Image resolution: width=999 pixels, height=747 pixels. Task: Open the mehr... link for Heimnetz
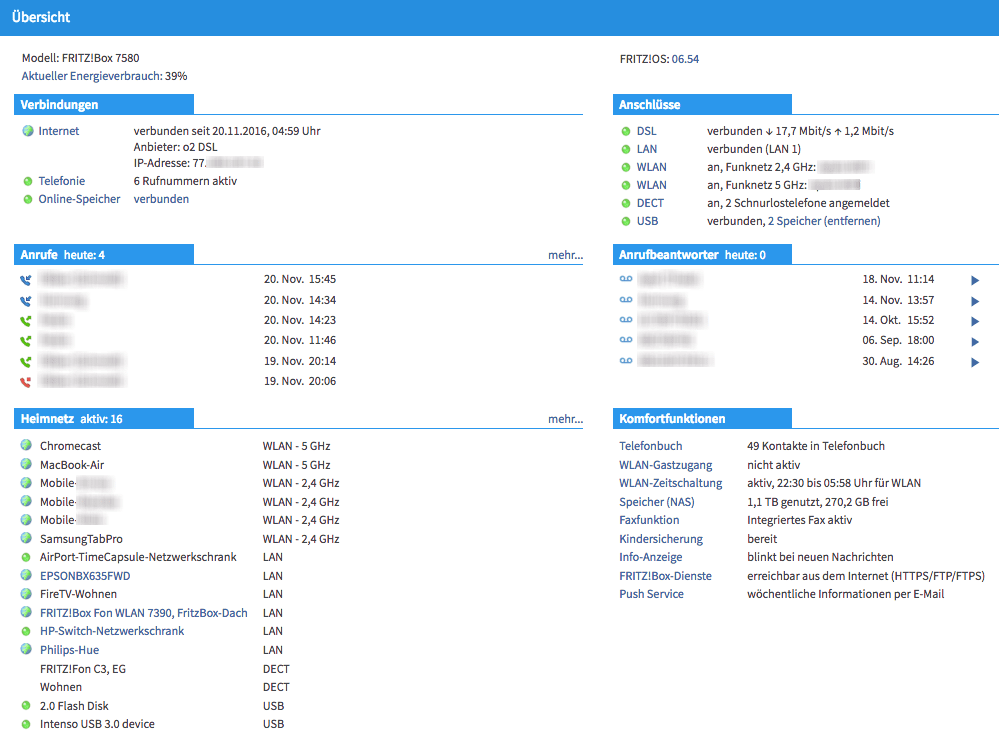(565, 419)
